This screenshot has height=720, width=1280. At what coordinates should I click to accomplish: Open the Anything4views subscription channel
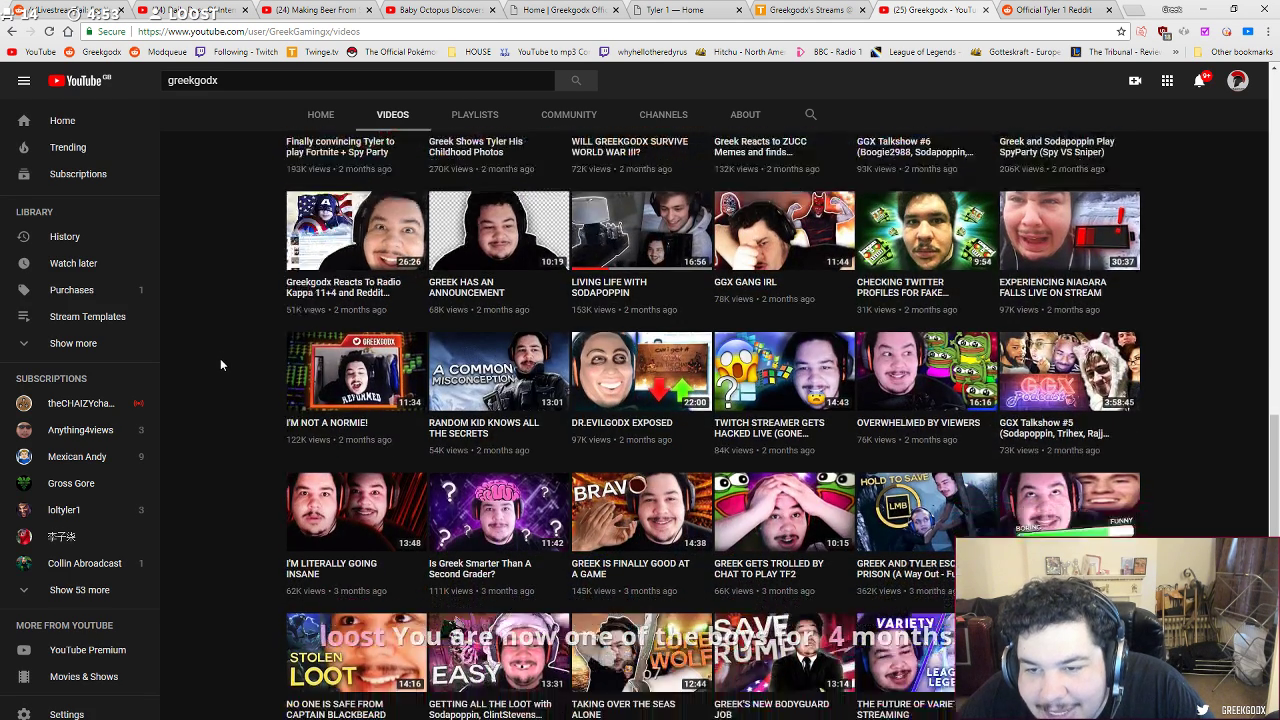pyautogui.click(x=80, y=430)
